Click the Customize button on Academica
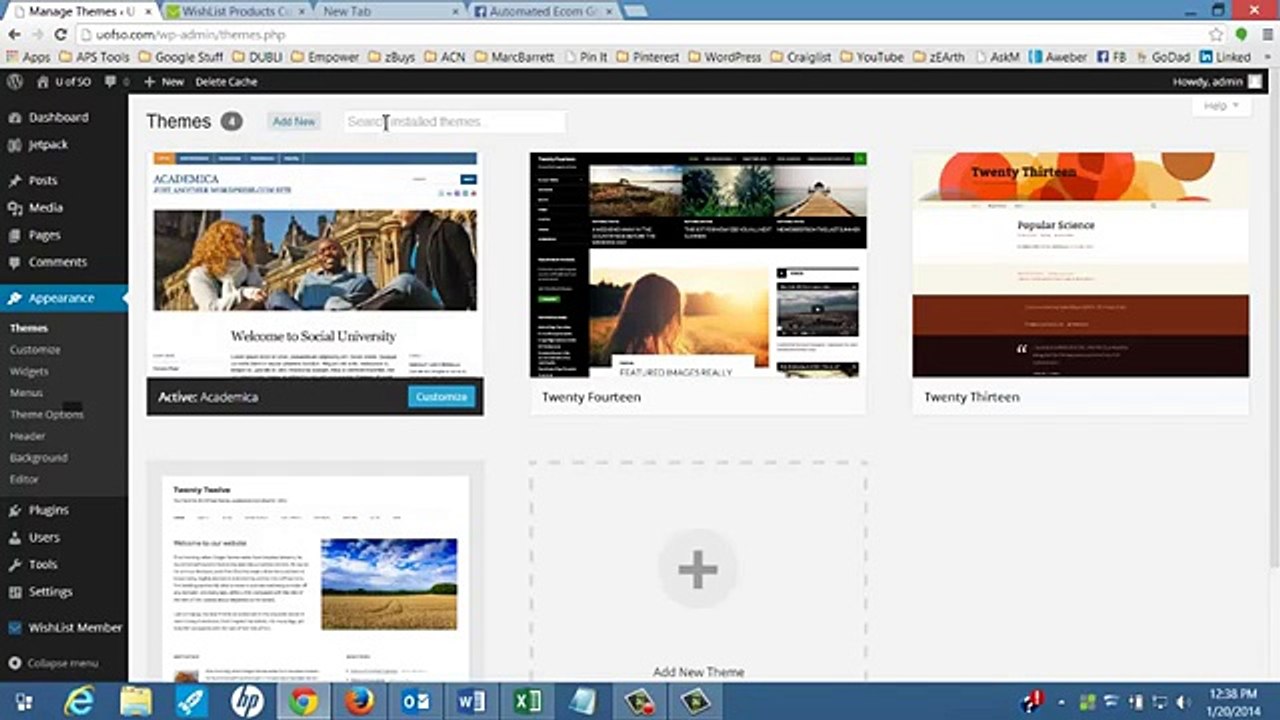1280x720 pixels. 441,397
